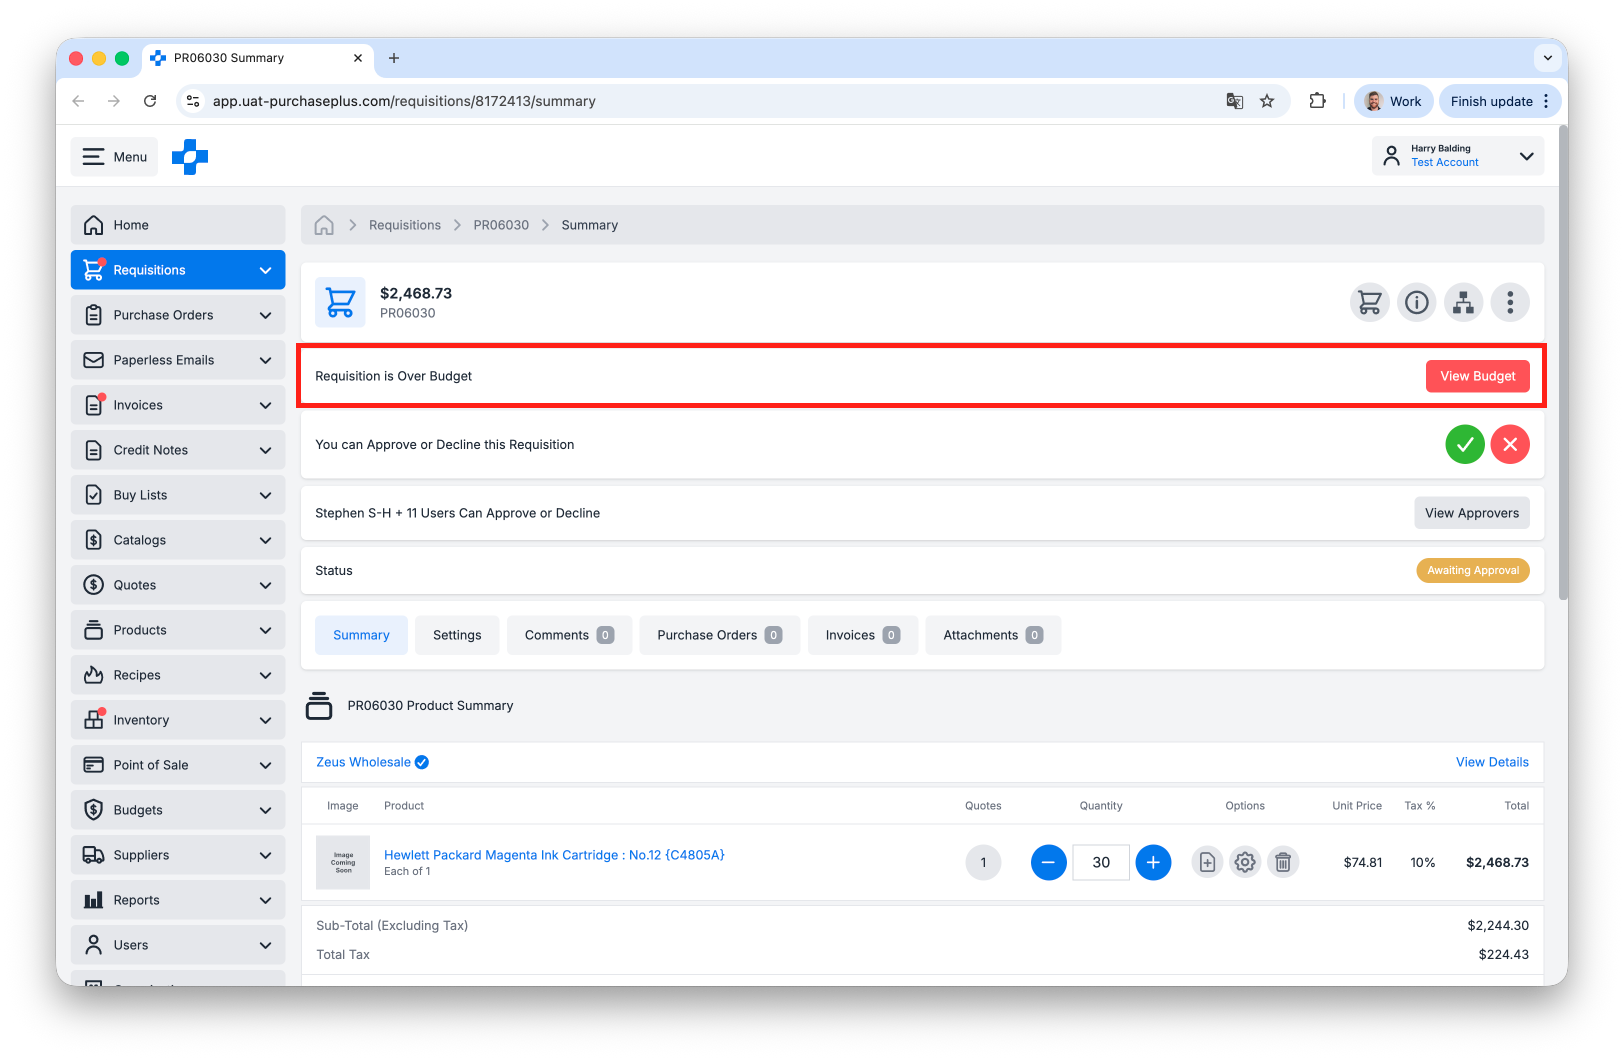The width and height of the screenshot is (1624, 1060).
Task: Select the Summary tab
Action: [361, 635]
